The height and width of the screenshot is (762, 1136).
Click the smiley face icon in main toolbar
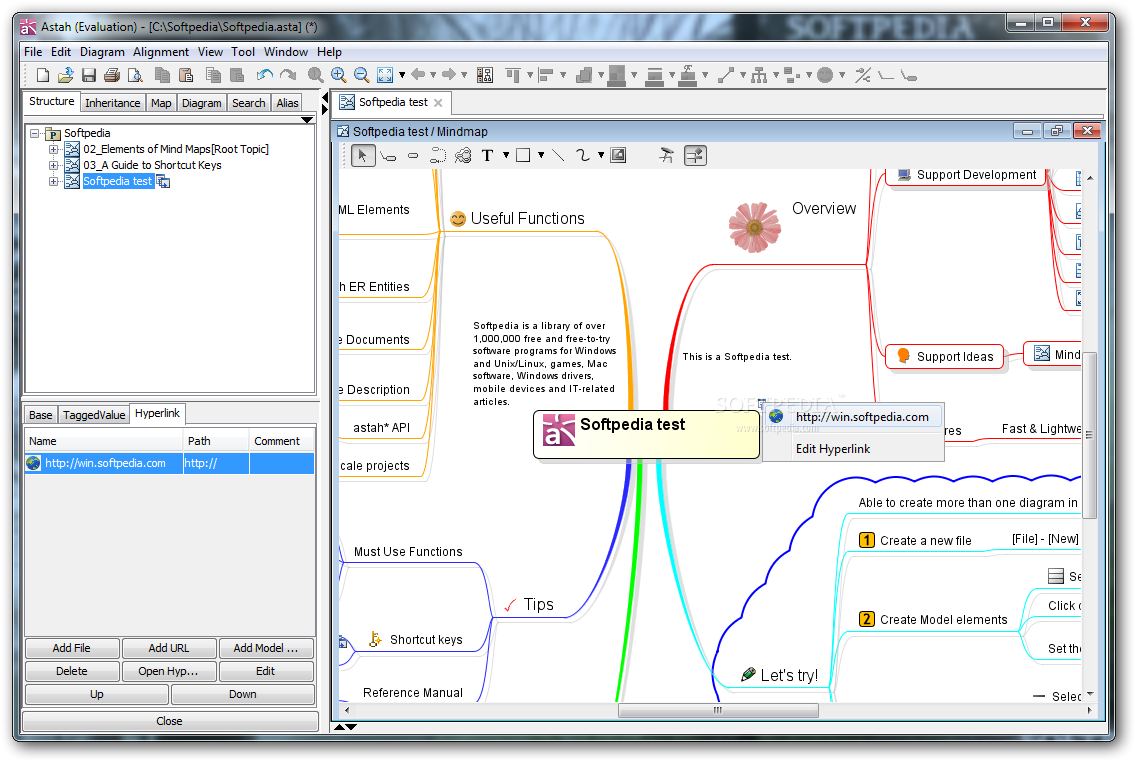pyautogui.click(x=824, y=75)
